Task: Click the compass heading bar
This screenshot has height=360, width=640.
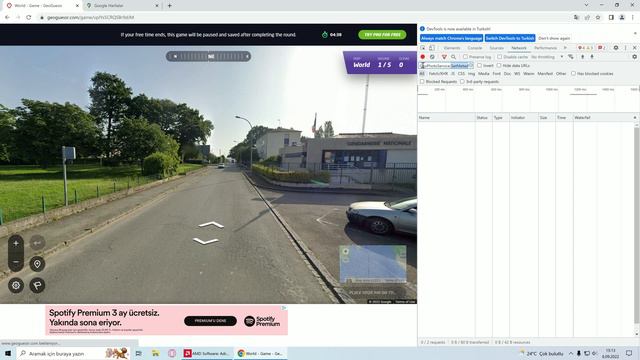Action: pyautogui.click(x=209, y=56)
